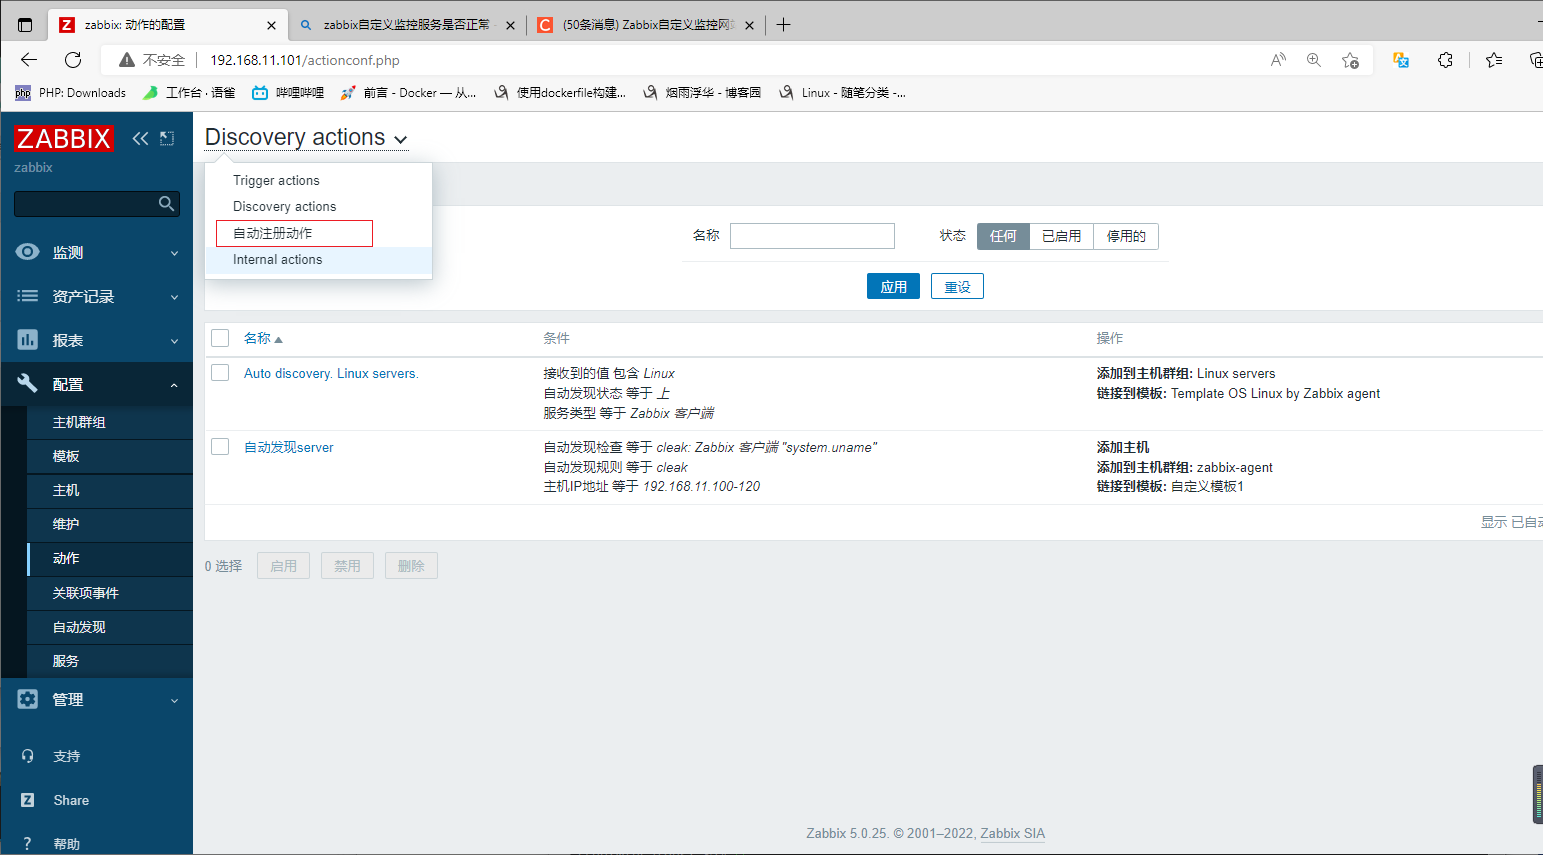Image resolution: width=1543 pixels, height=855 pixels.
Task: Open favorites list icon
Action: point(1494,60)
